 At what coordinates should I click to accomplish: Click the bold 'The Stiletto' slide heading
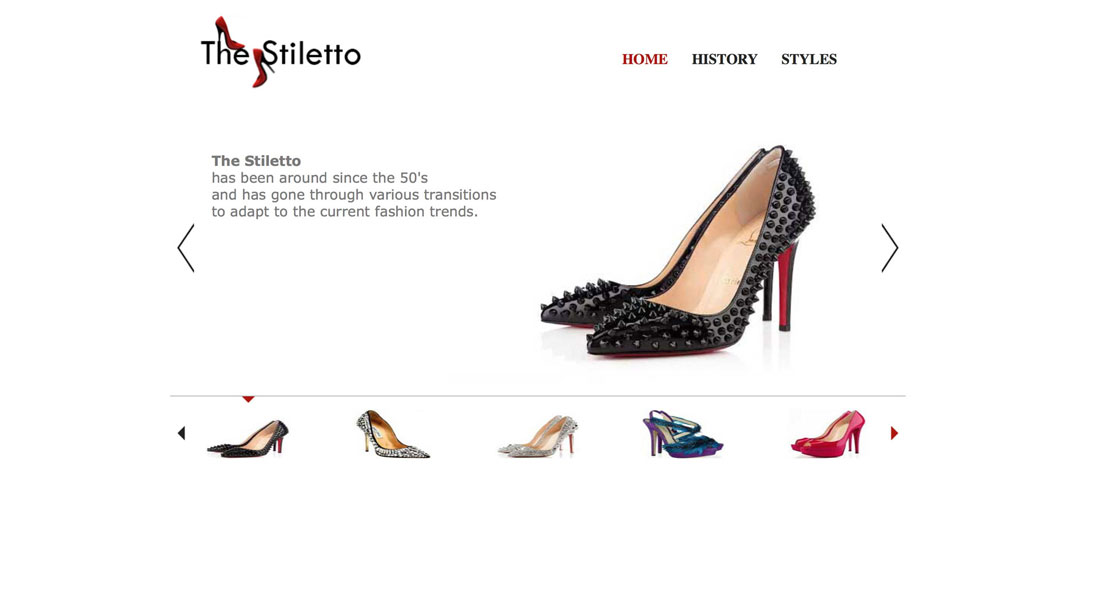[256, 161]
